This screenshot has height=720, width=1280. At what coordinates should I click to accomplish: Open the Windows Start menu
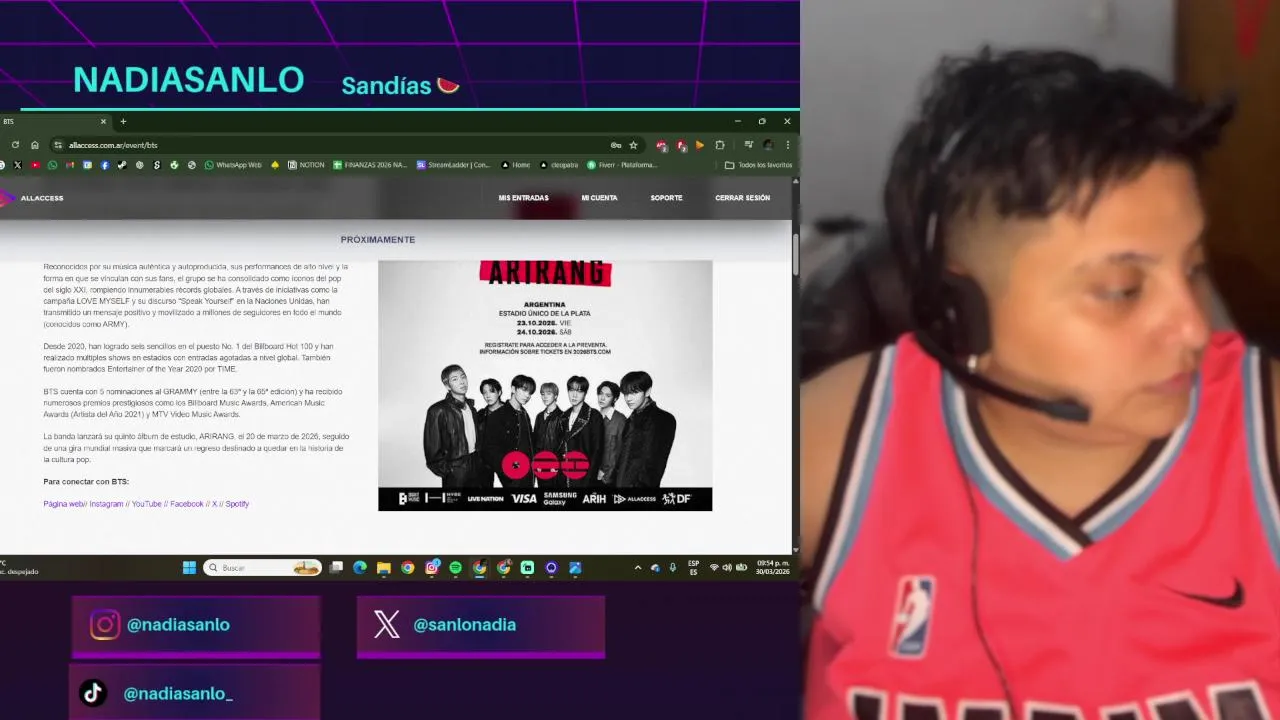(x=189, y=568)
